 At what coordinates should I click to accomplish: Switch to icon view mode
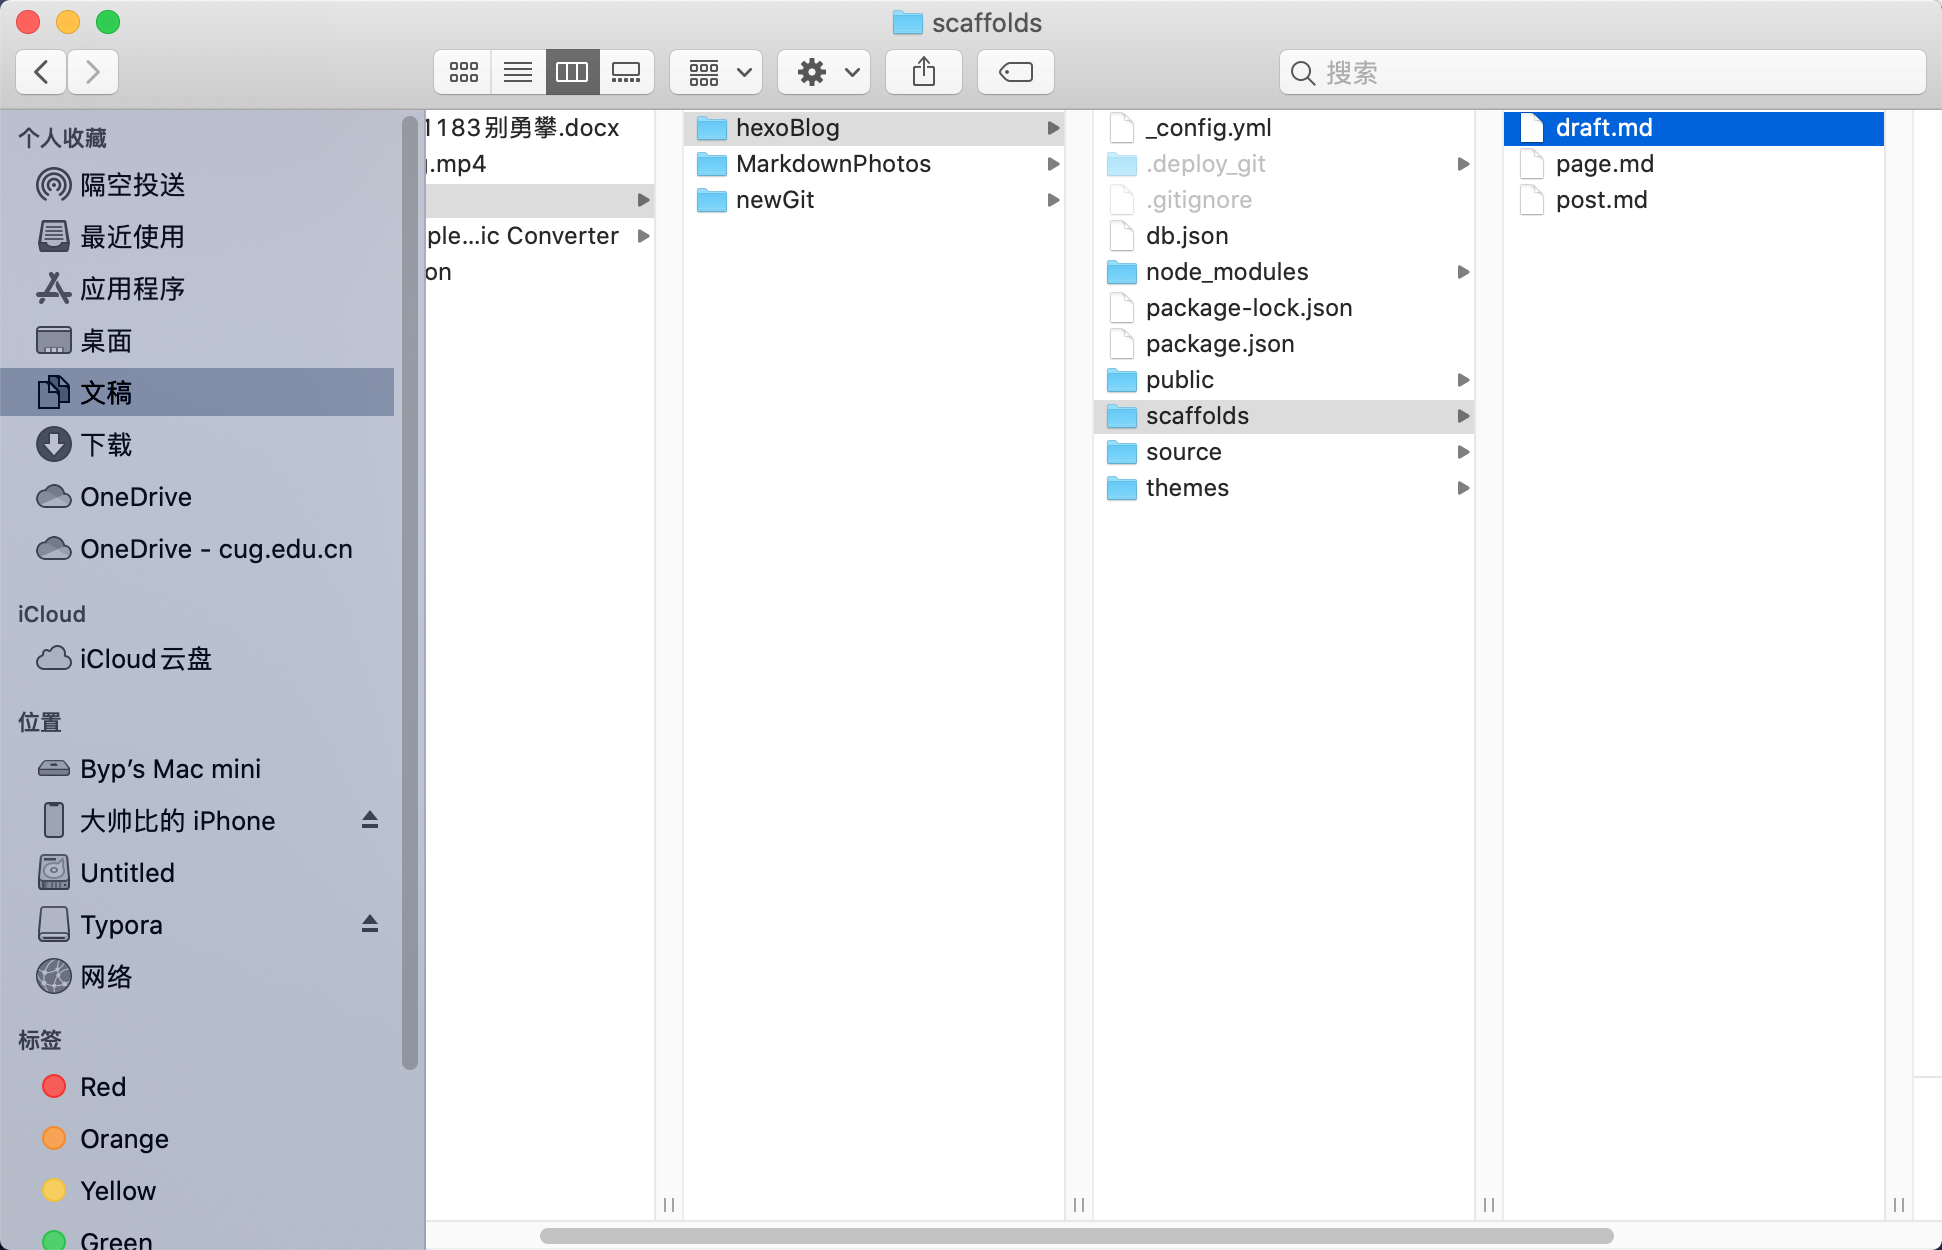pyautogui.click(x=463, y=72)
